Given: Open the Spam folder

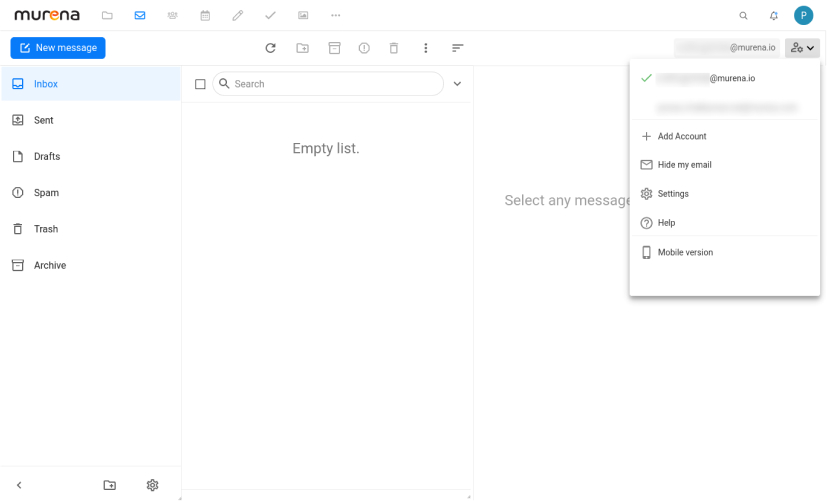Looking at the screenshot, I should (x=46, y=193).
